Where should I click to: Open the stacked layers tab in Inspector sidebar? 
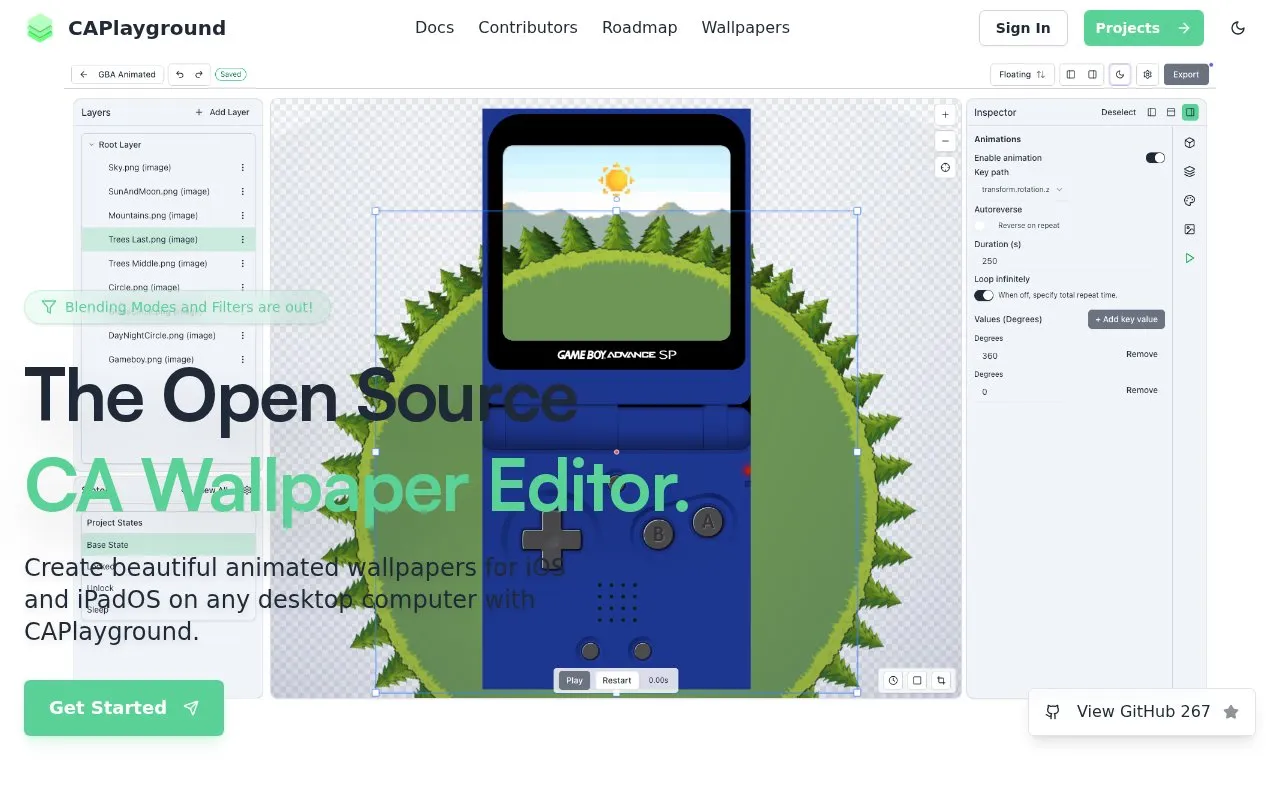pyautogui.click(x=1189, y=172)
